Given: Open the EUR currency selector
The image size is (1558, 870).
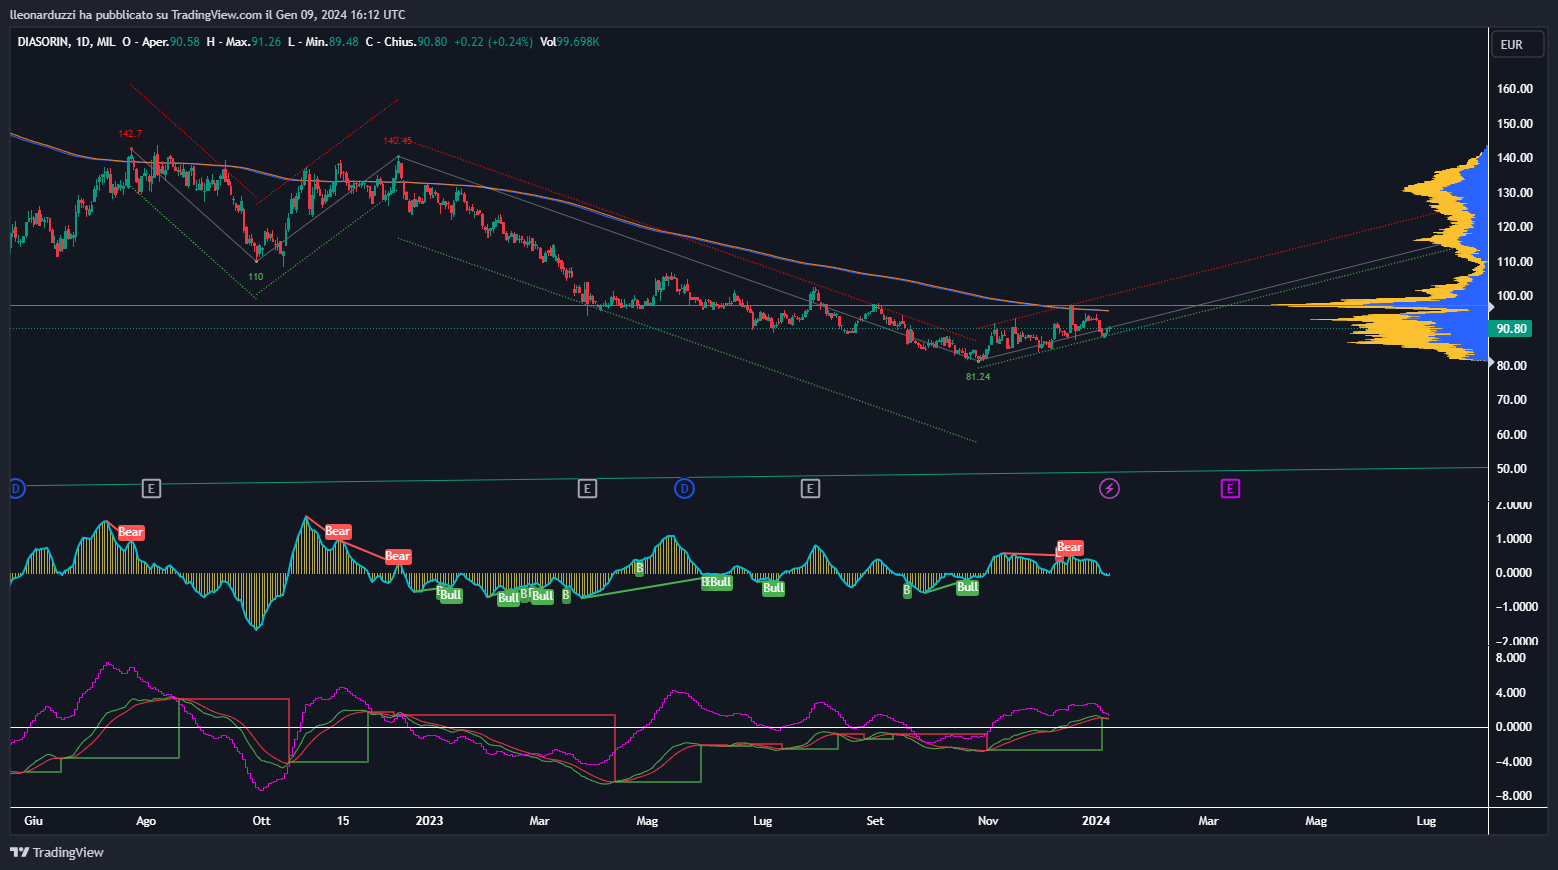Looking at the screenshot, I should pos(1517,44).
